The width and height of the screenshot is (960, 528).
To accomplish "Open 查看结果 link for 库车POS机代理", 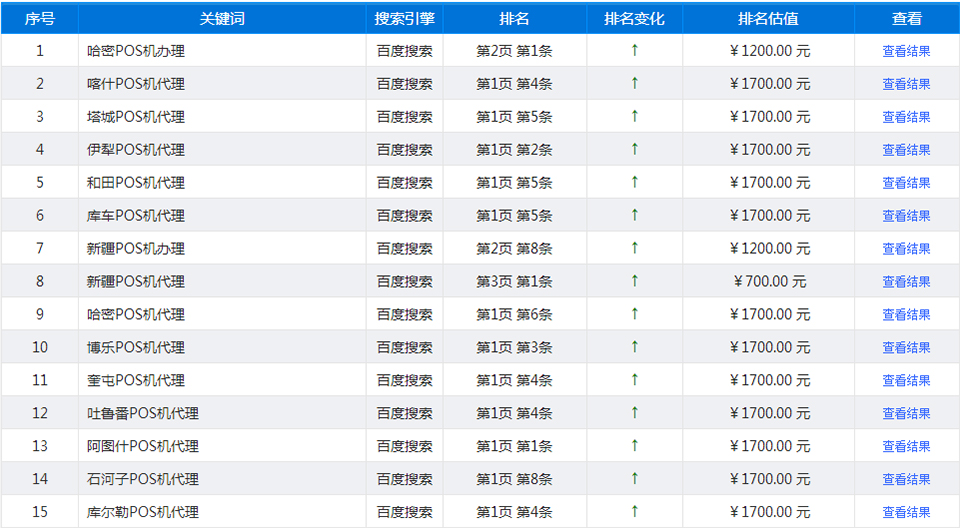I will coord(906,216).
